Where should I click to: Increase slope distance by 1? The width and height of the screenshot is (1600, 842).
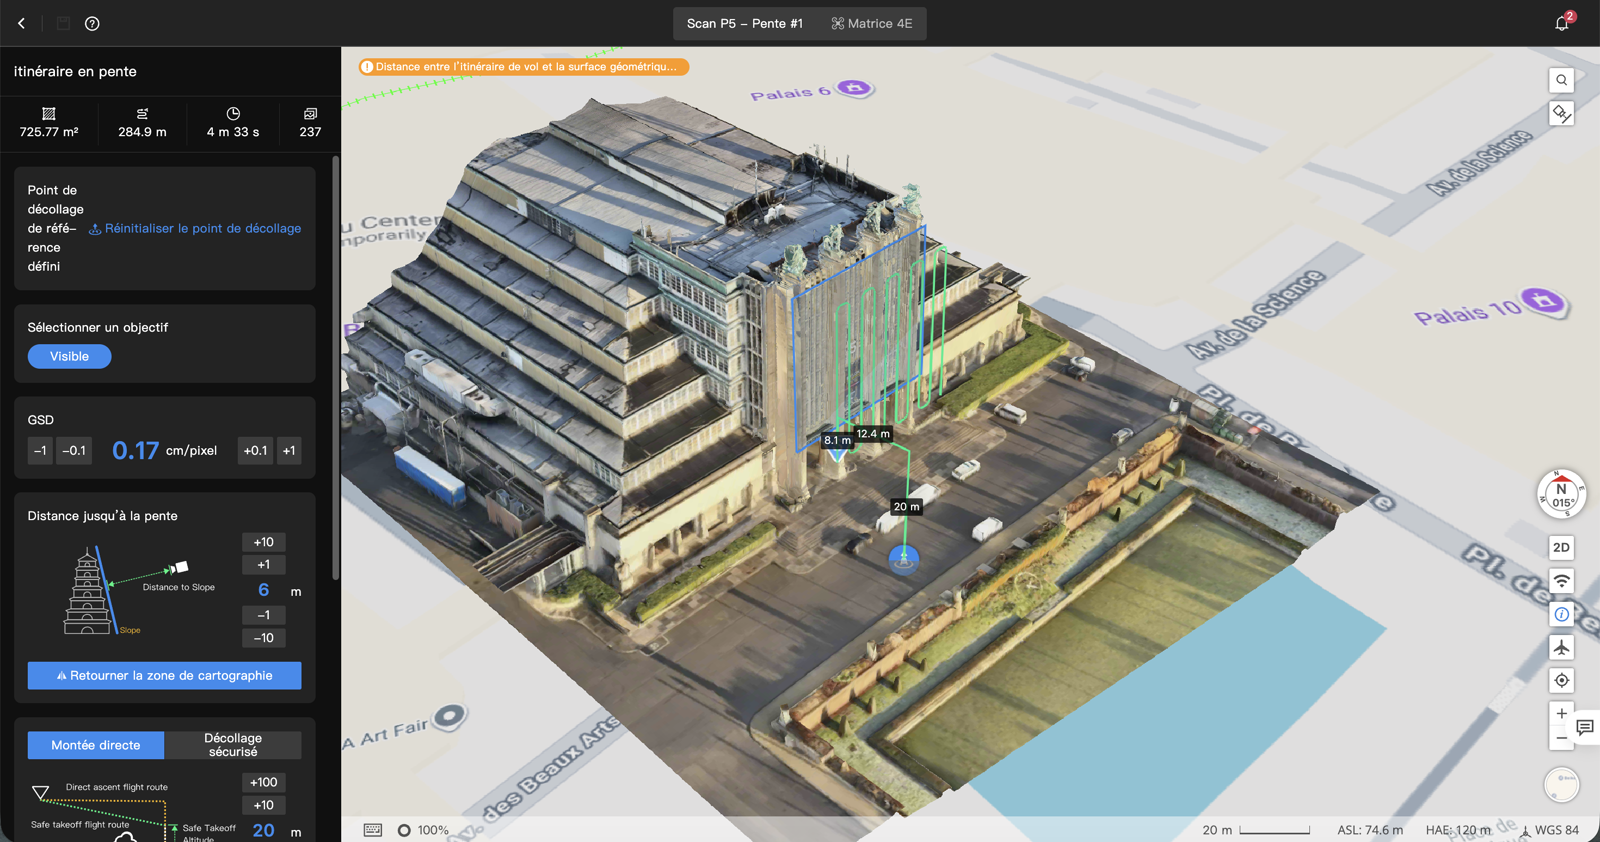264,565
